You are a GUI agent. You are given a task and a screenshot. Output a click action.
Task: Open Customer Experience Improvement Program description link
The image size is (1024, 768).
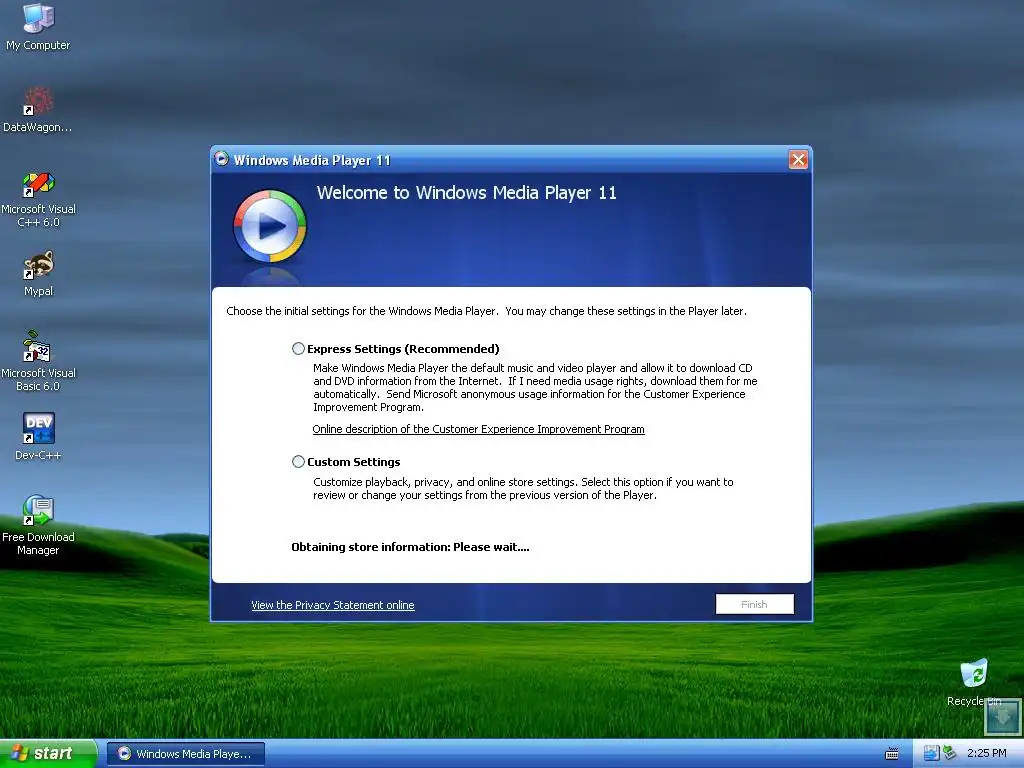(x=478, y=429)
